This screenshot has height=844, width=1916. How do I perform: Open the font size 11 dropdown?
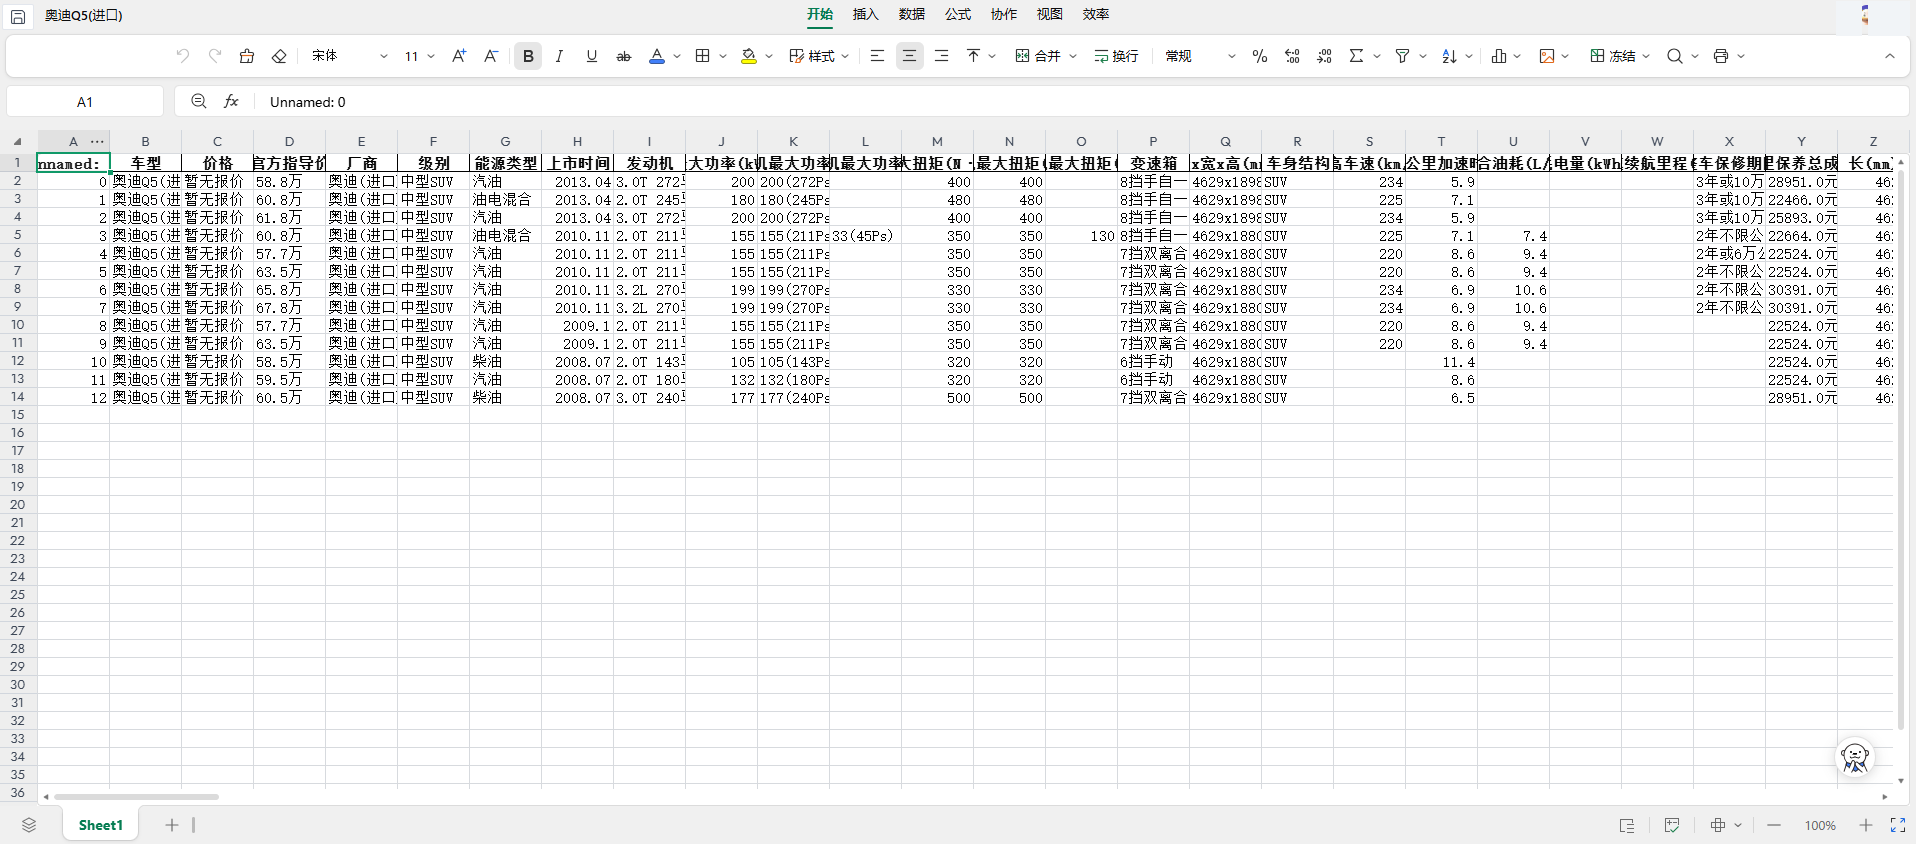420,56
